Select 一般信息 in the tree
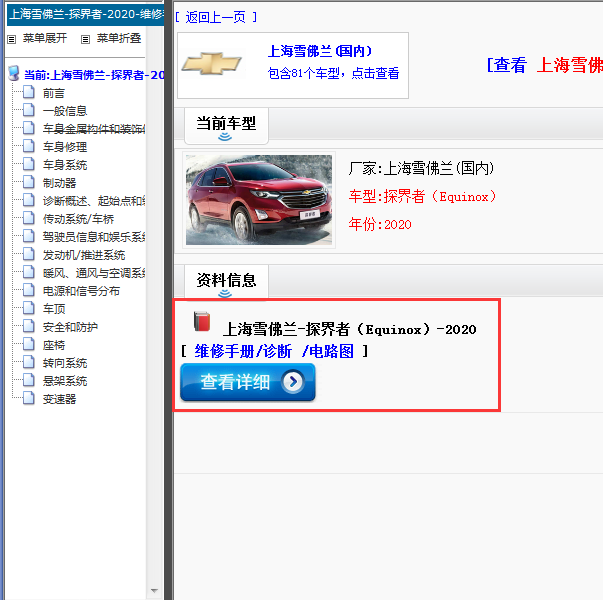Viewport: 603px width, 600px height. click(x=65, y=111)
